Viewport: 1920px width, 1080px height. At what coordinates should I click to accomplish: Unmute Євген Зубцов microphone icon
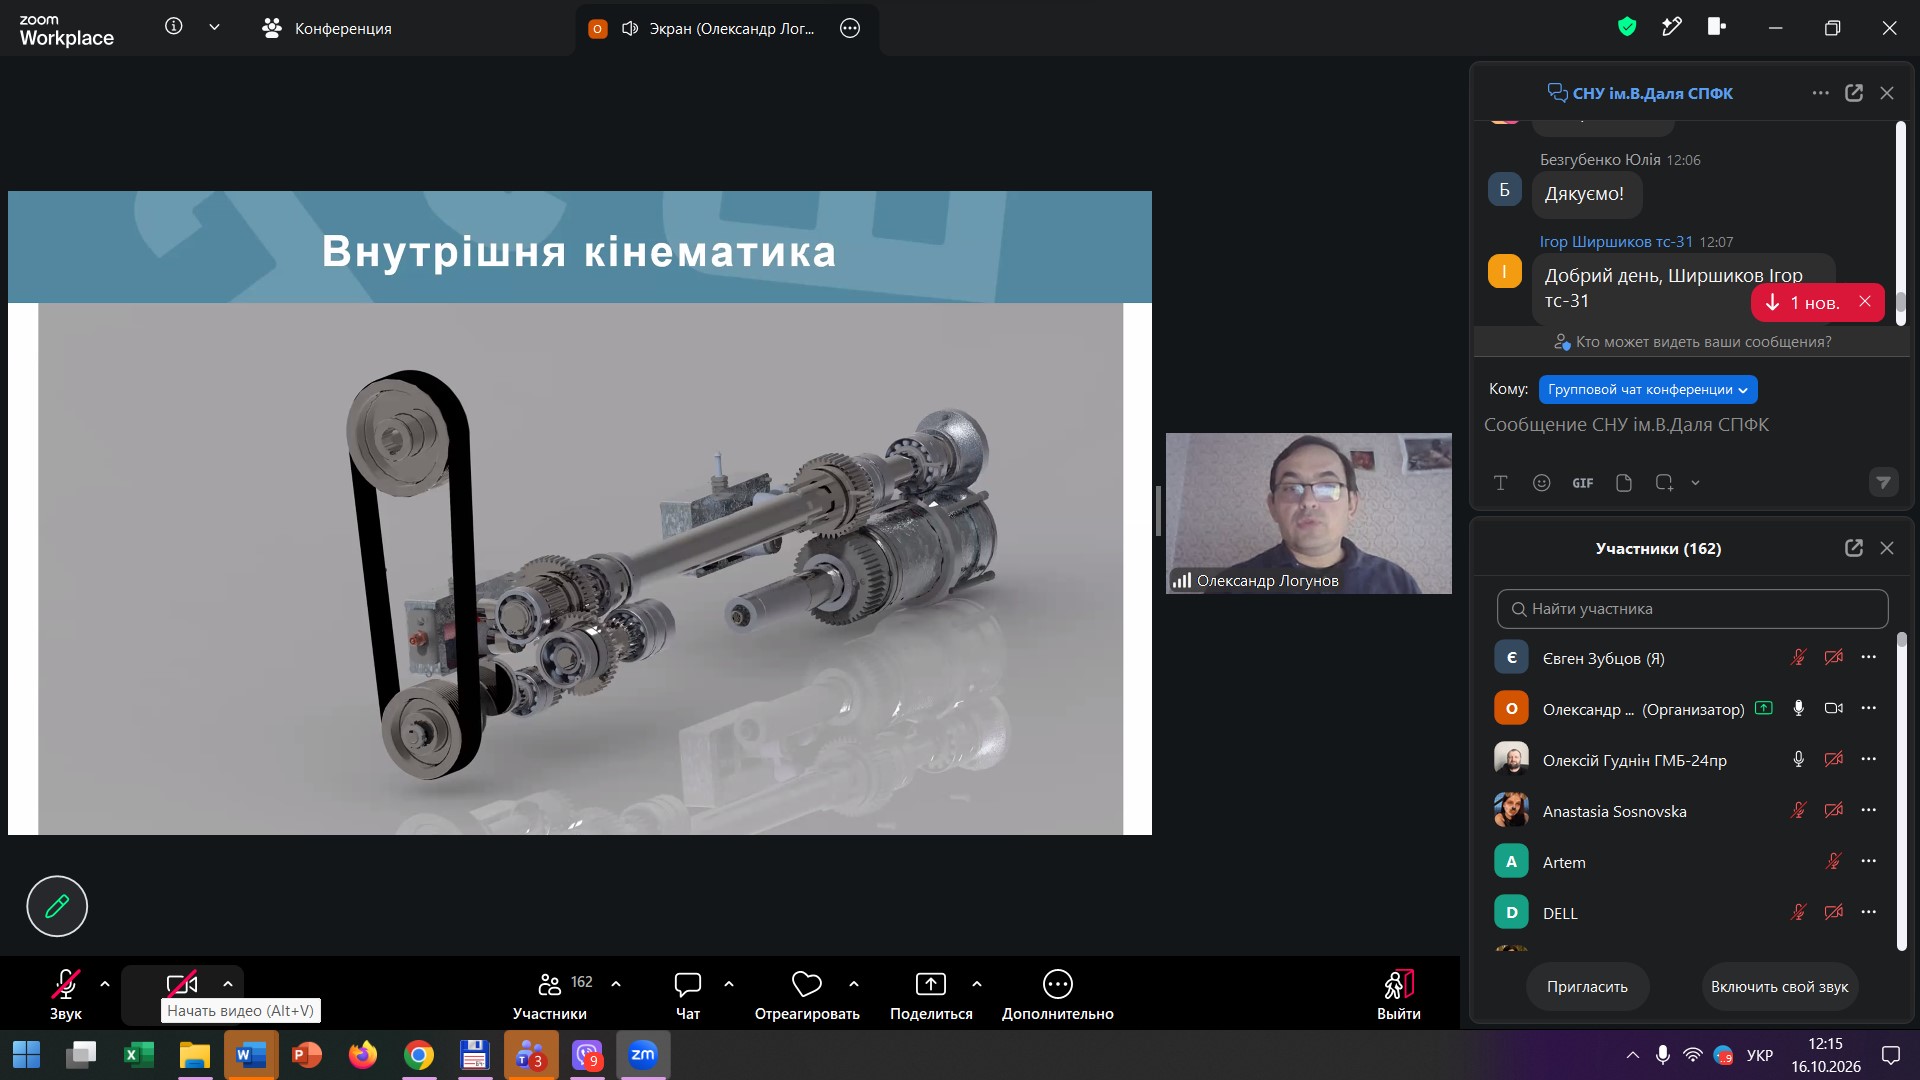pos(1799,658)
